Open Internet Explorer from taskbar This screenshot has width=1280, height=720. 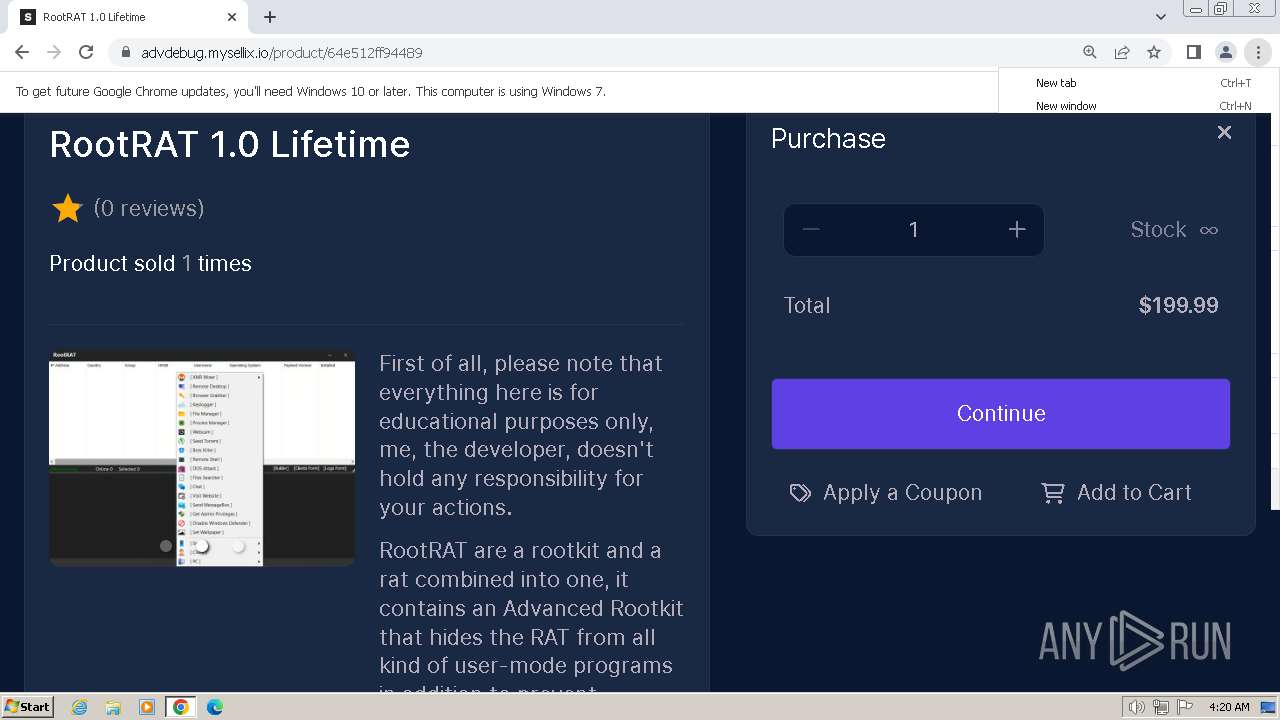[79, 707]
